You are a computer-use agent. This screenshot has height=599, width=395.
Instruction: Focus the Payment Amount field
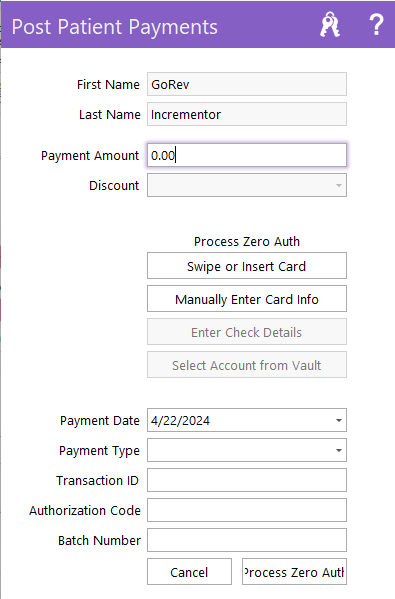pyautogui.click(x=247, y=155)
